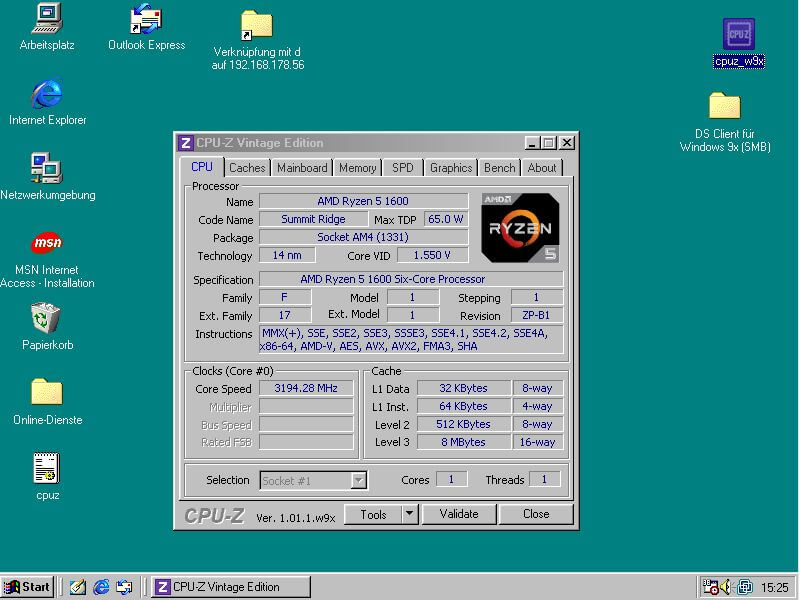
Task: Switch to the About tab
Action: [x=542, y=168]
